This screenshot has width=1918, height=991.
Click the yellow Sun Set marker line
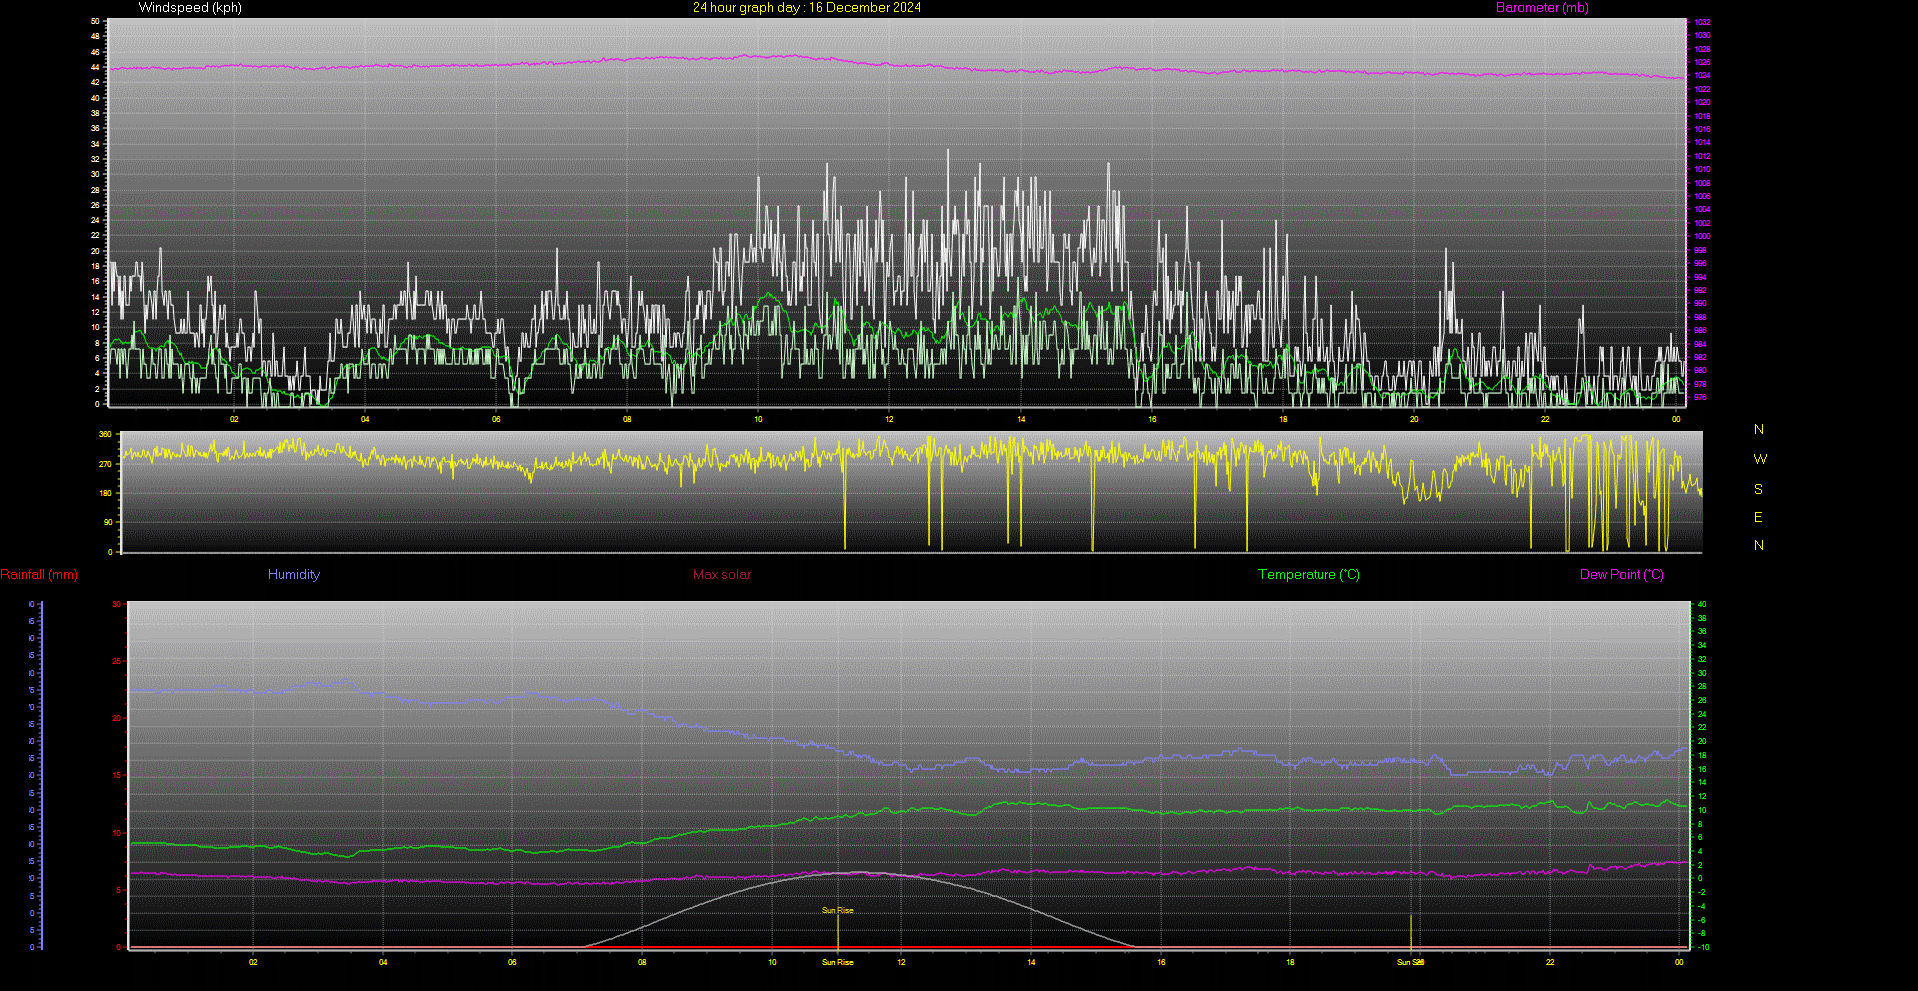(x=1411, y=931)
